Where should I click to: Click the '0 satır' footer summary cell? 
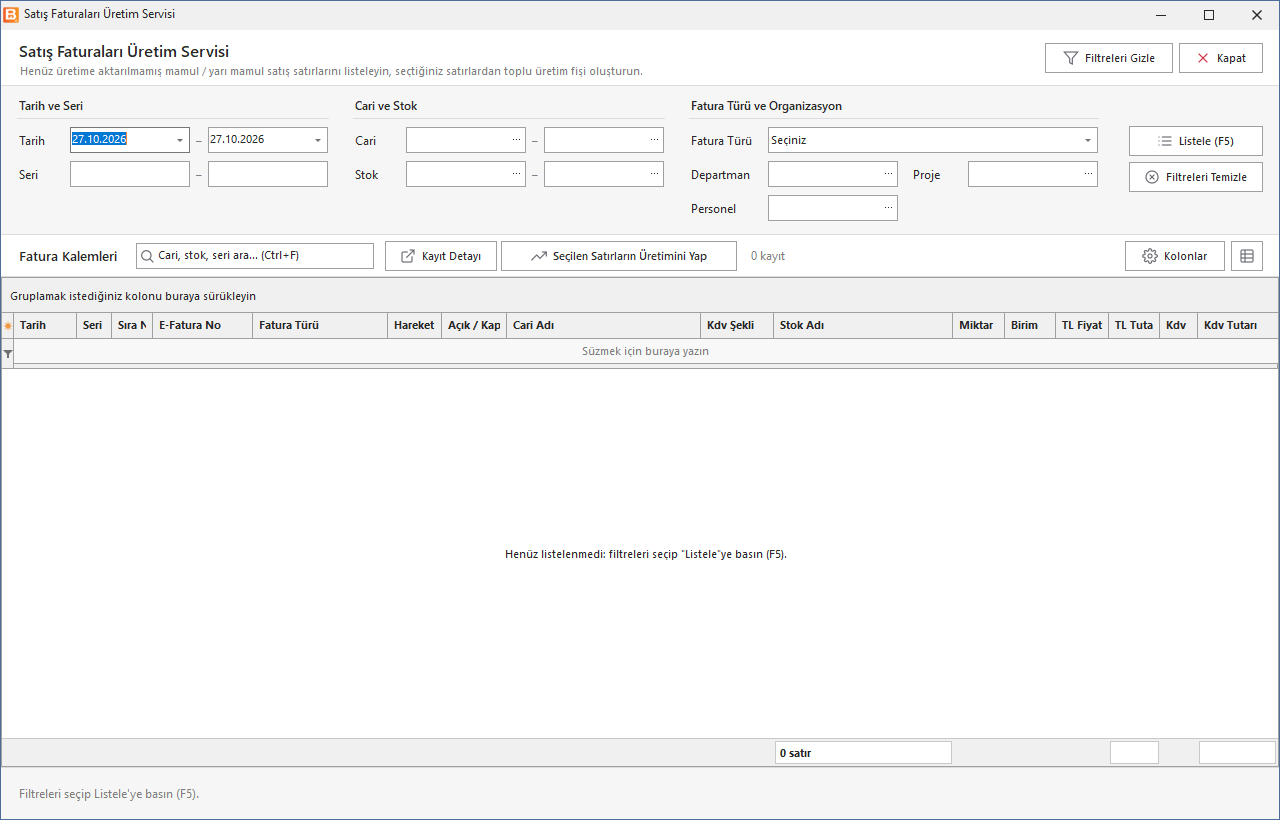point(863,753)
